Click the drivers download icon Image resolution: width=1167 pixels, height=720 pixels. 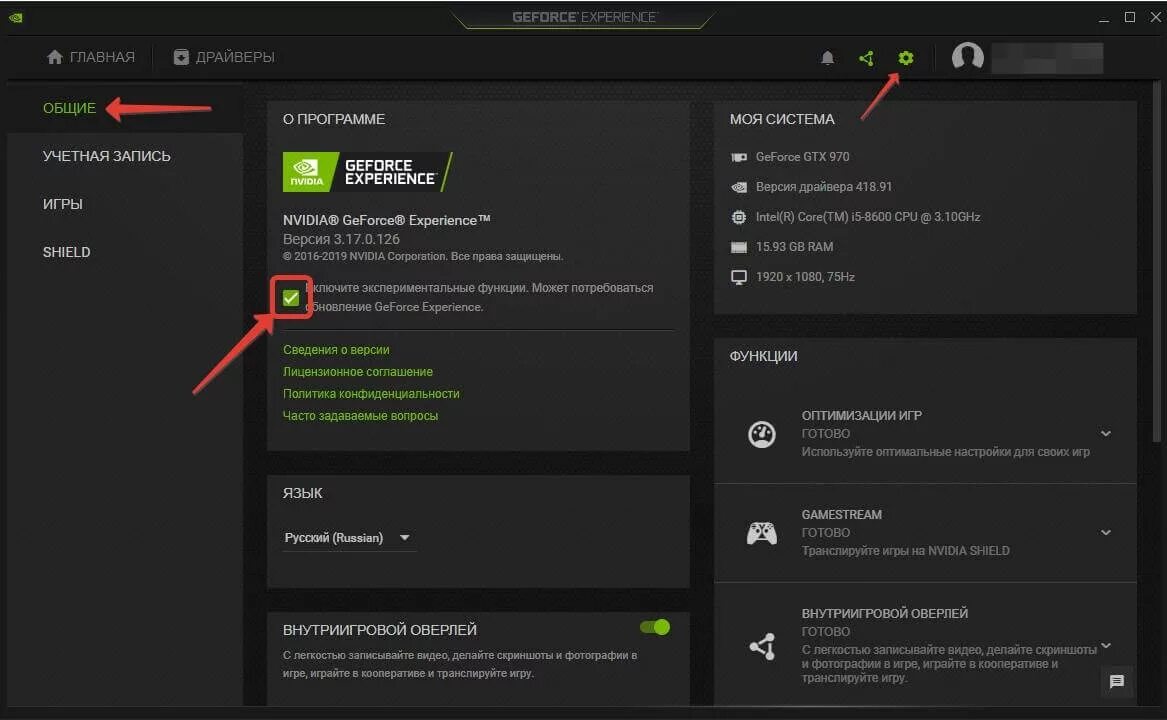tap(181, 57)
